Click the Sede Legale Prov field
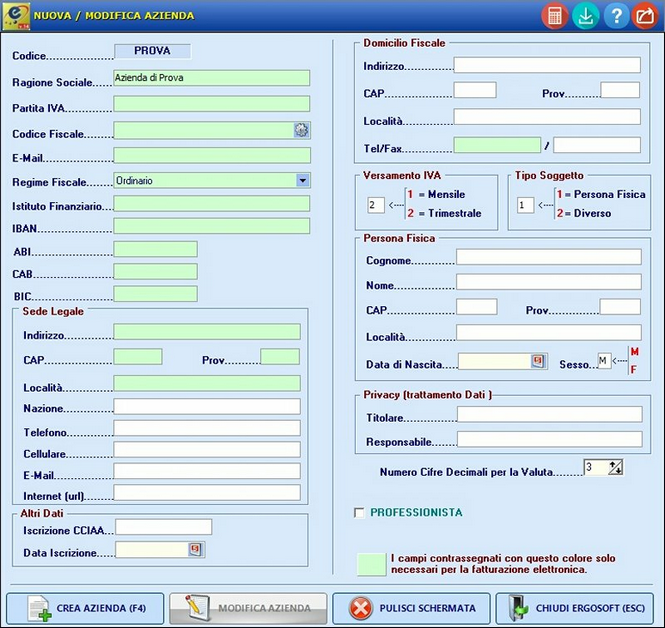This screenshot has height=628, width=665. [x=280, y=357]
